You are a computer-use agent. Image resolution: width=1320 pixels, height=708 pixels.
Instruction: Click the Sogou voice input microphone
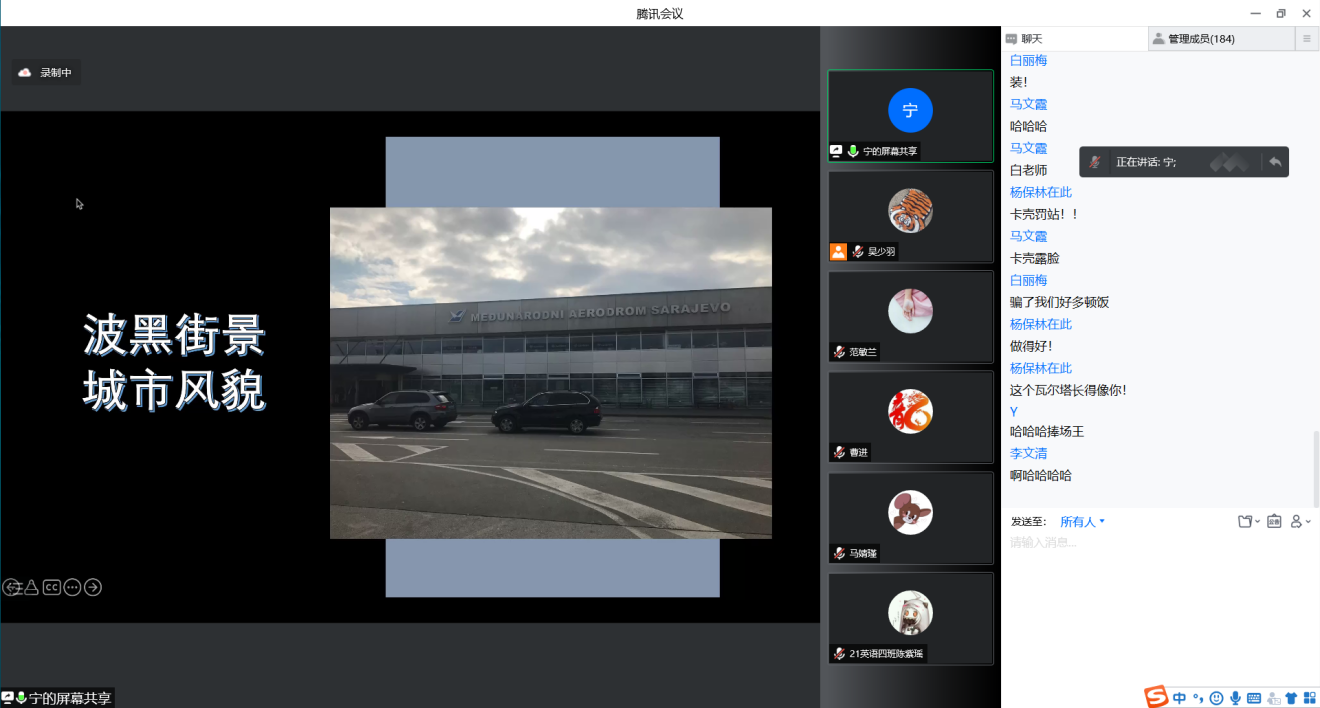tap(1235, 698)
